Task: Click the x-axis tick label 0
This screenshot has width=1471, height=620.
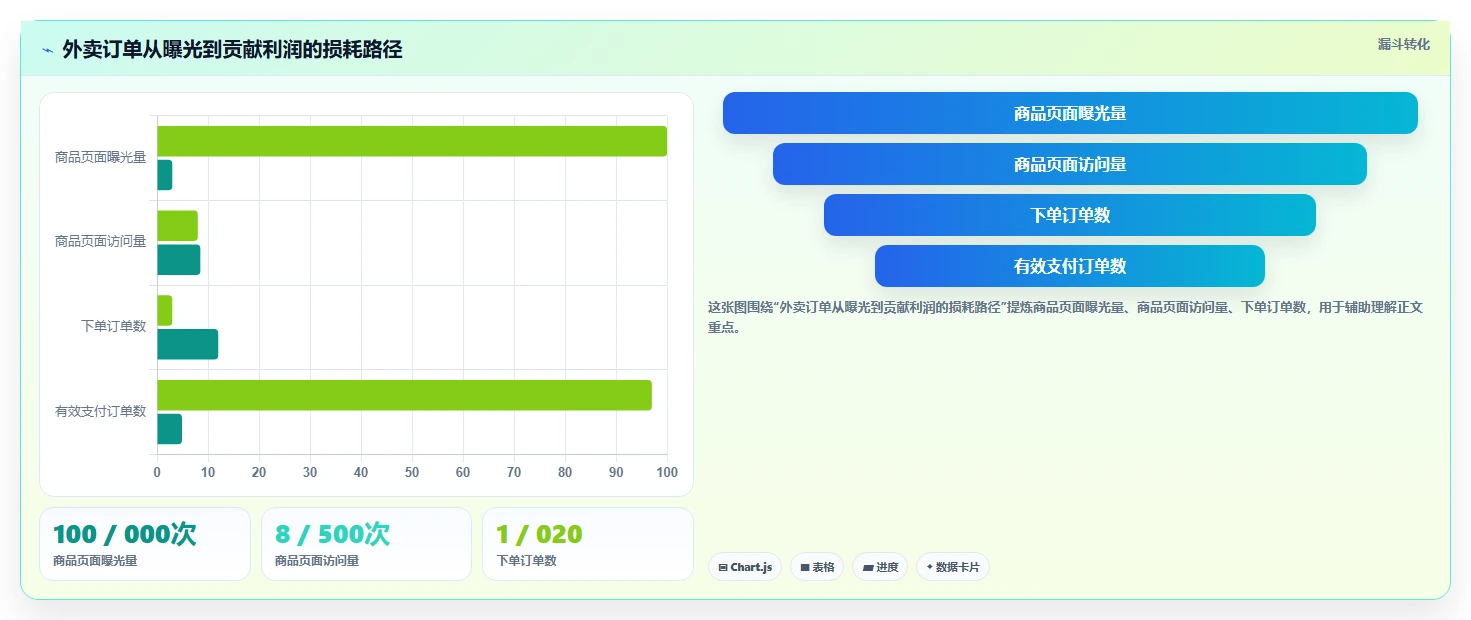Action: point(157,472)
